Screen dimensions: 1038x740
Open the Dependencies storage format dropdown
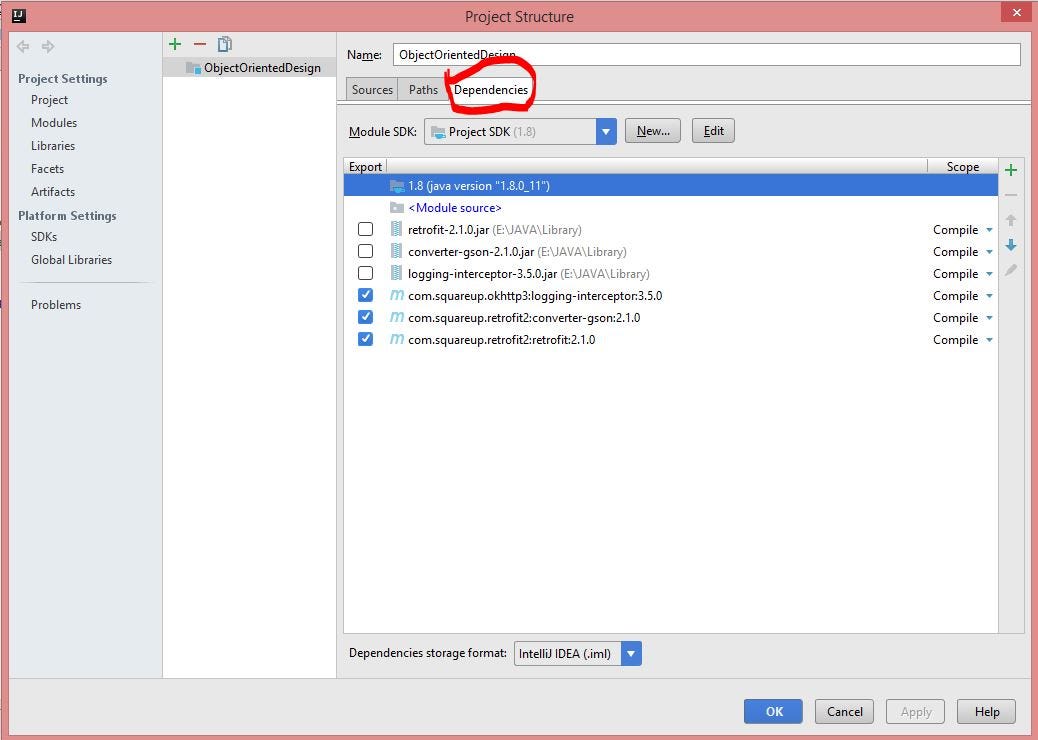(x=631, y=652)
